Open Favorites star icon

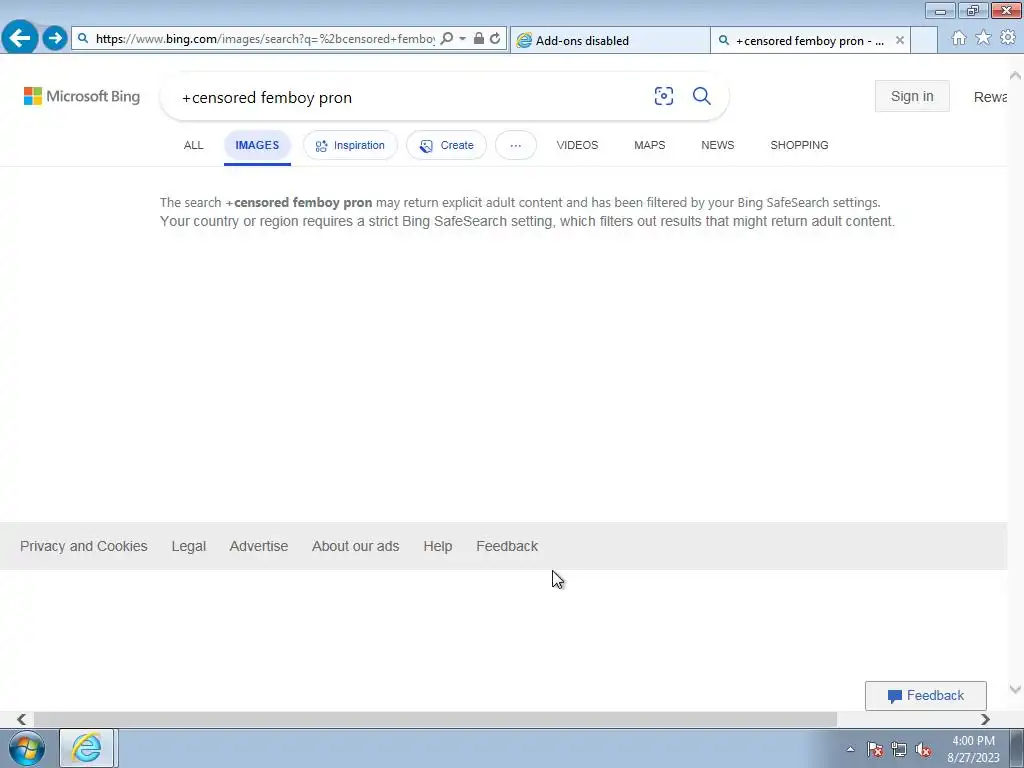(x=983, y=38)
